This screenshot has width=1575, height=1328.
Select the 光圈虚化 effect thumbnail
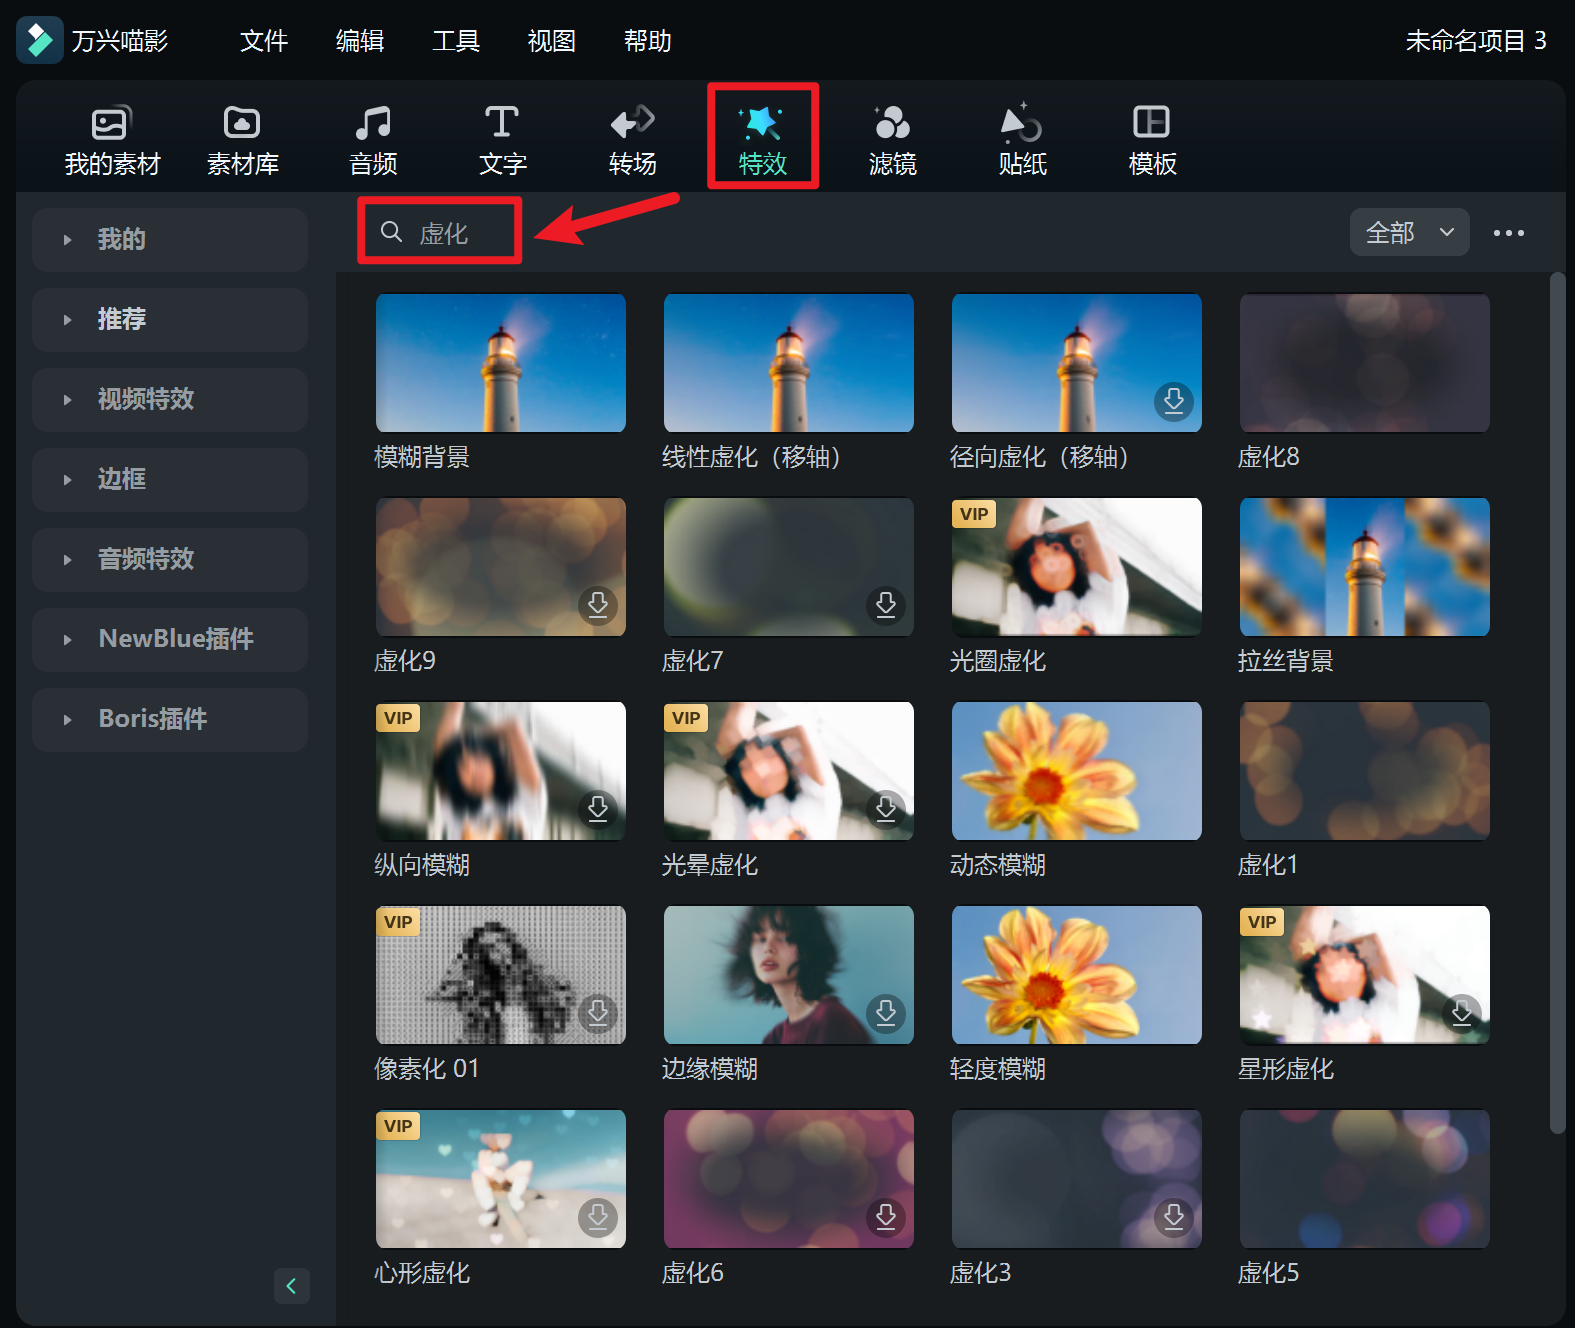[1077, 566]
